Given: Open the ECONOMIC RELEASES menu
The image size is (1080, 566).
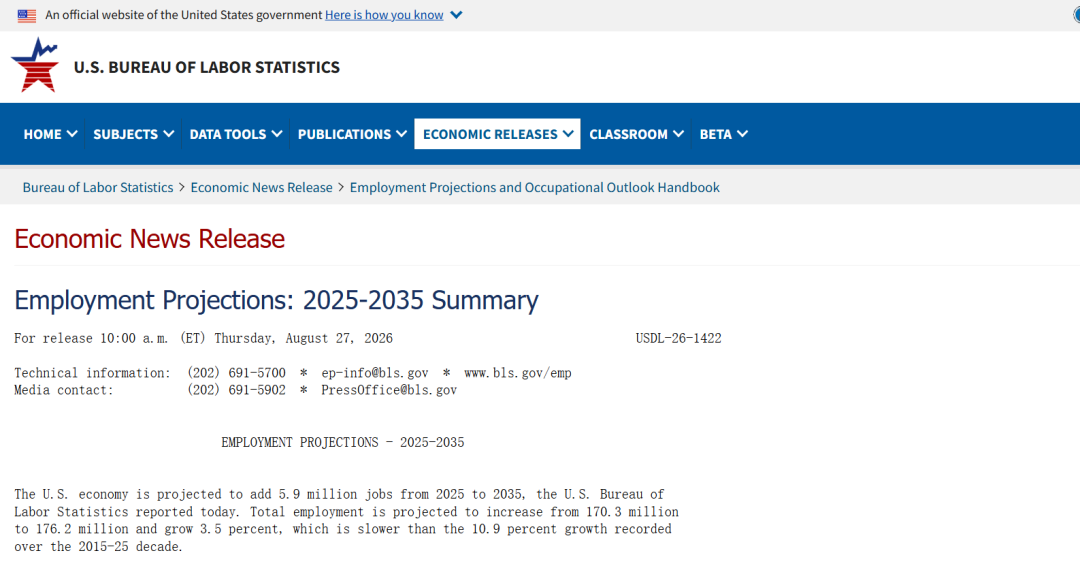Looking at the screenshot, I should 497,134.
